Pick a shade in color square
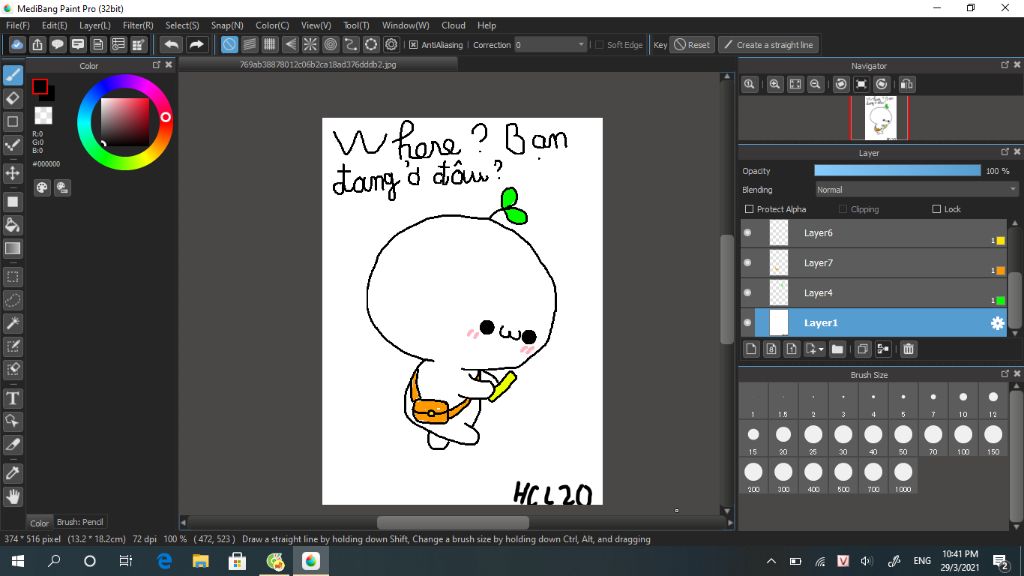This screenshot has width=1024, height=576. 125,122
